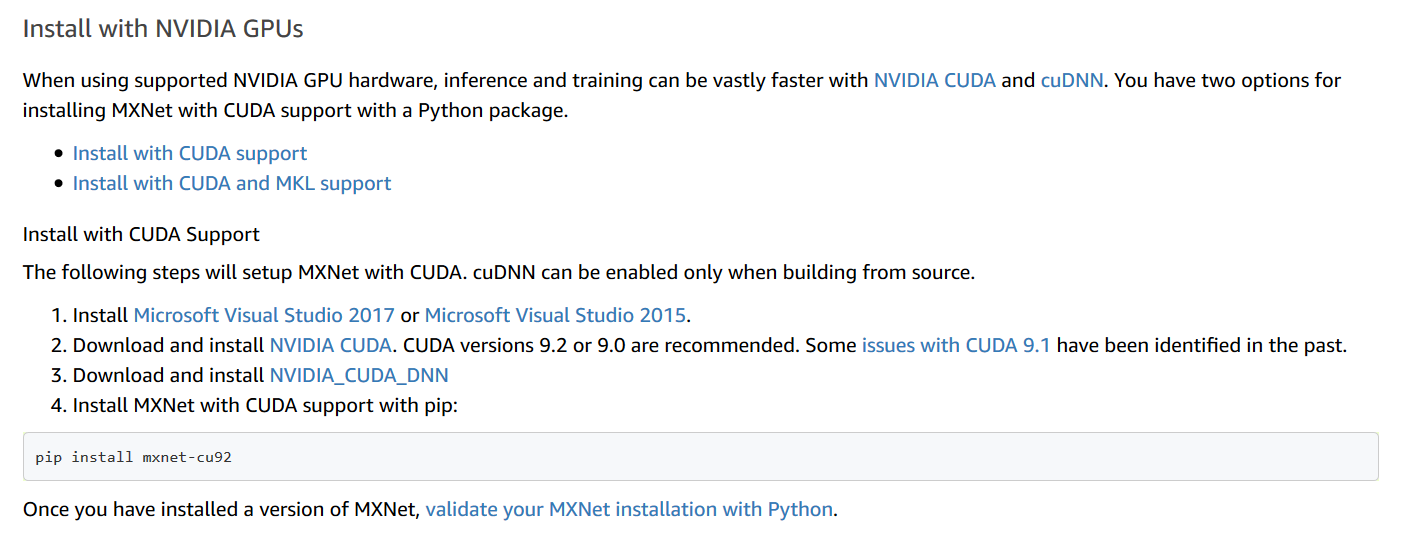
Task: Open Microsoft Visual Studio 2015 link
Action: click(555, 315)
